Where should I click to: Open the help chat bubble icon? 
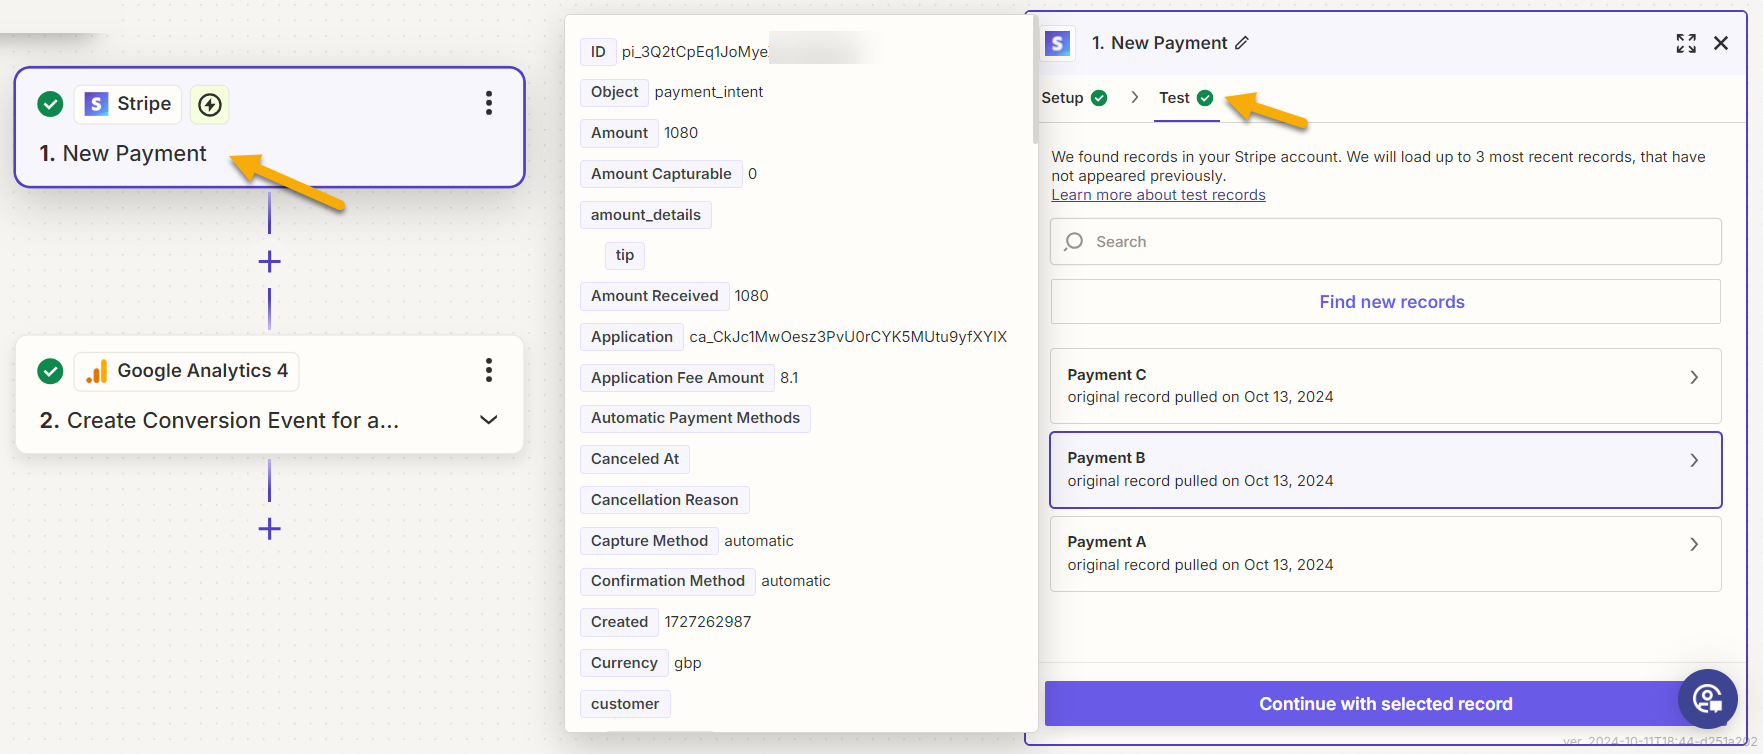pyautogui.click(x=1708, y=699)
